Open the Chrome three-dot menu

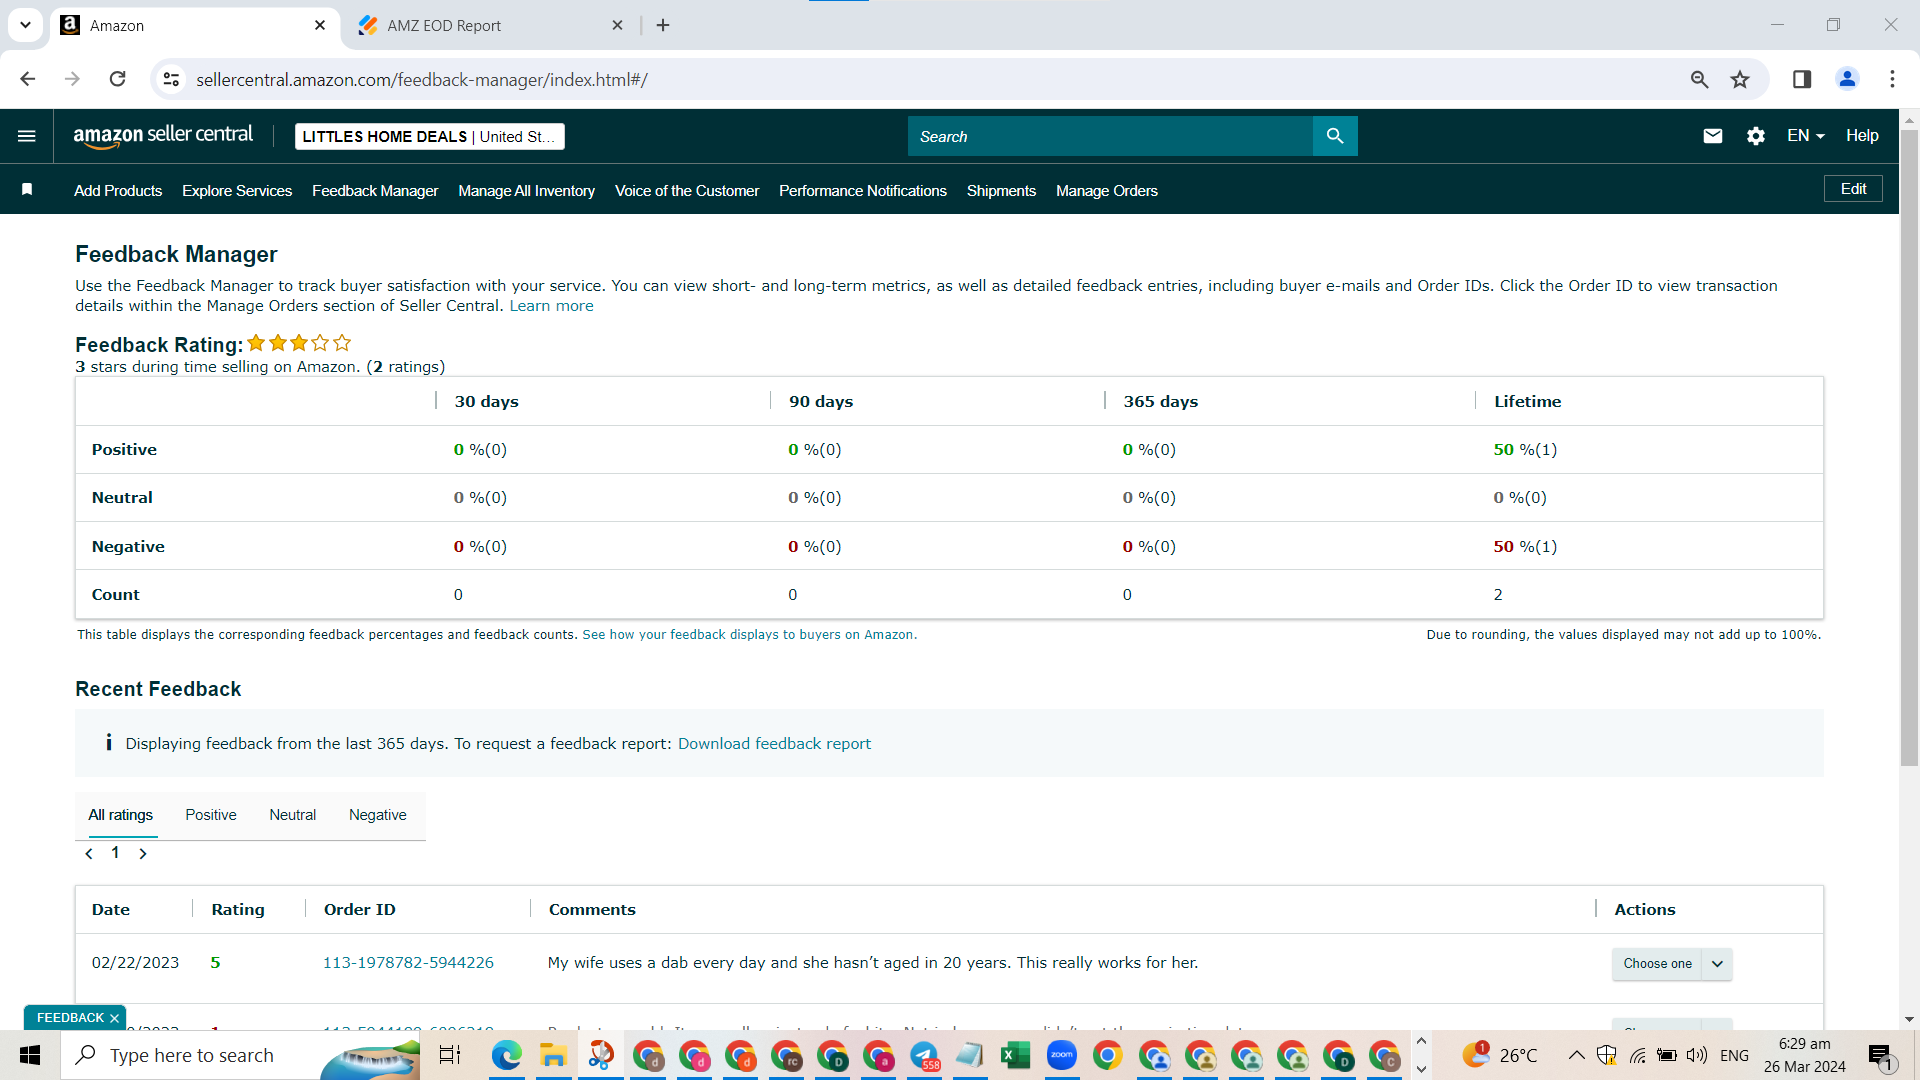pyautogui.click(x=1892, y=79)
